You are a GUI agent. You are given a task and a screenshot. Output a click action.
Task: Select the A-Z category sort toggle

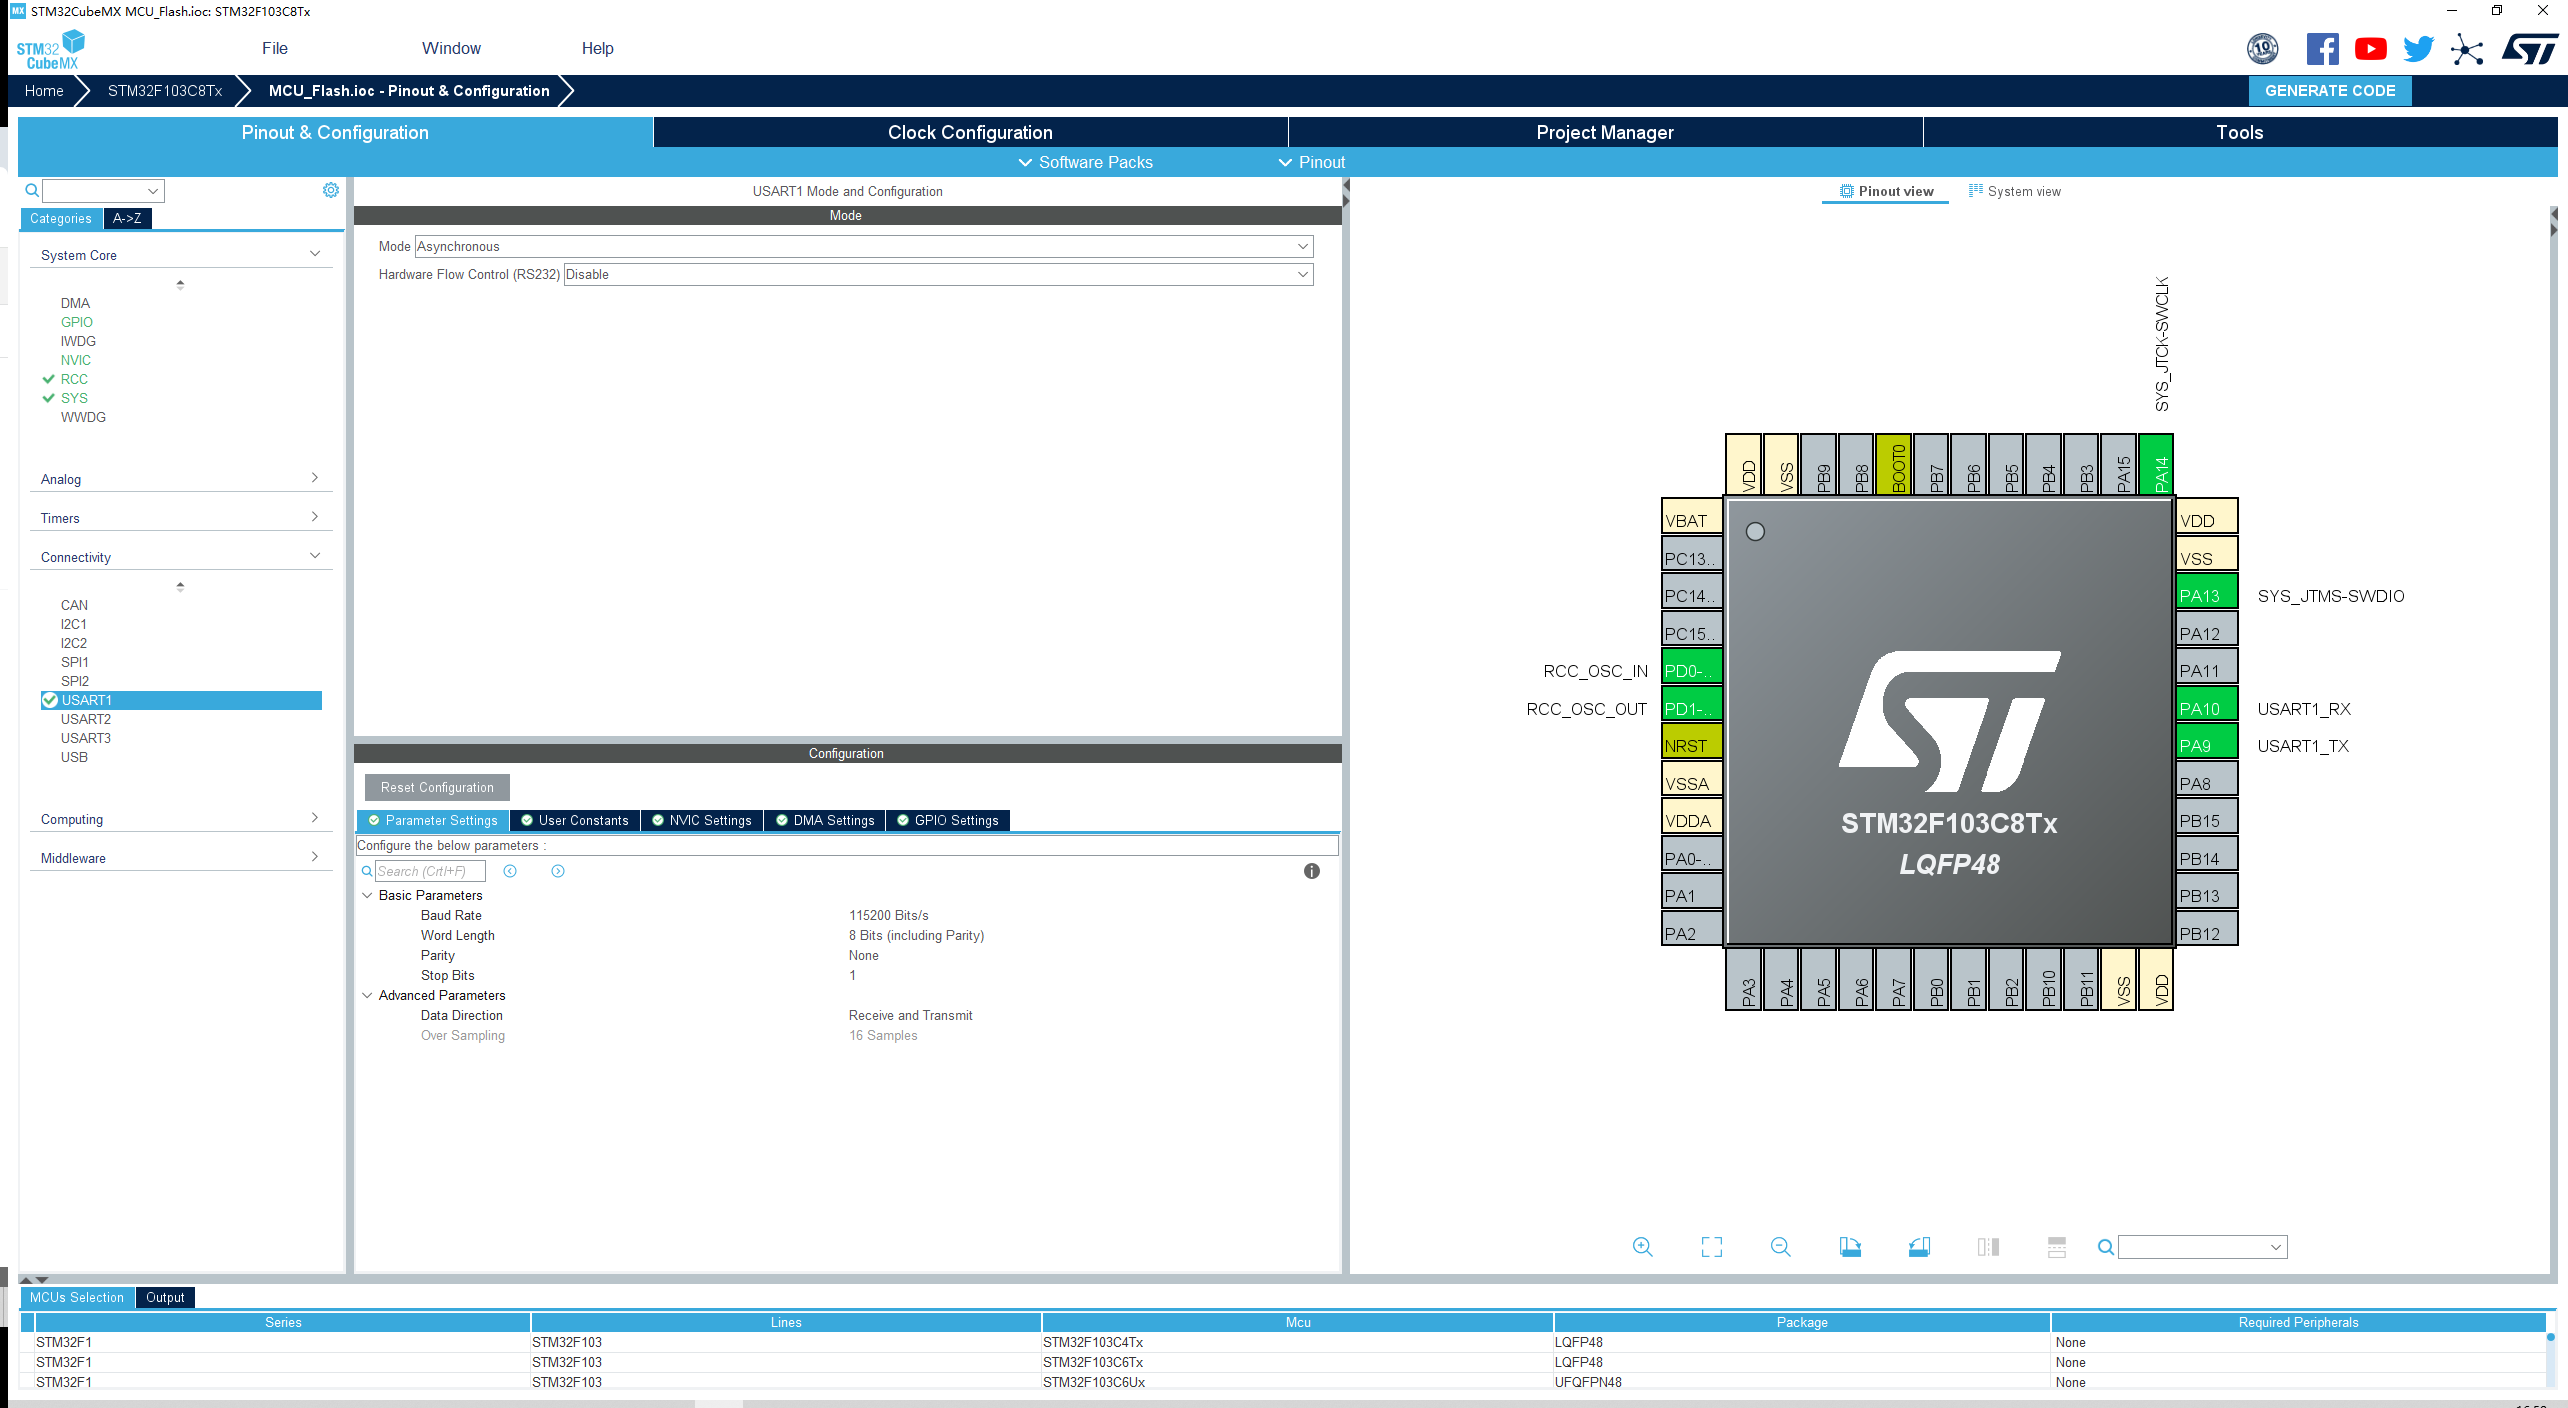(125, 218)
